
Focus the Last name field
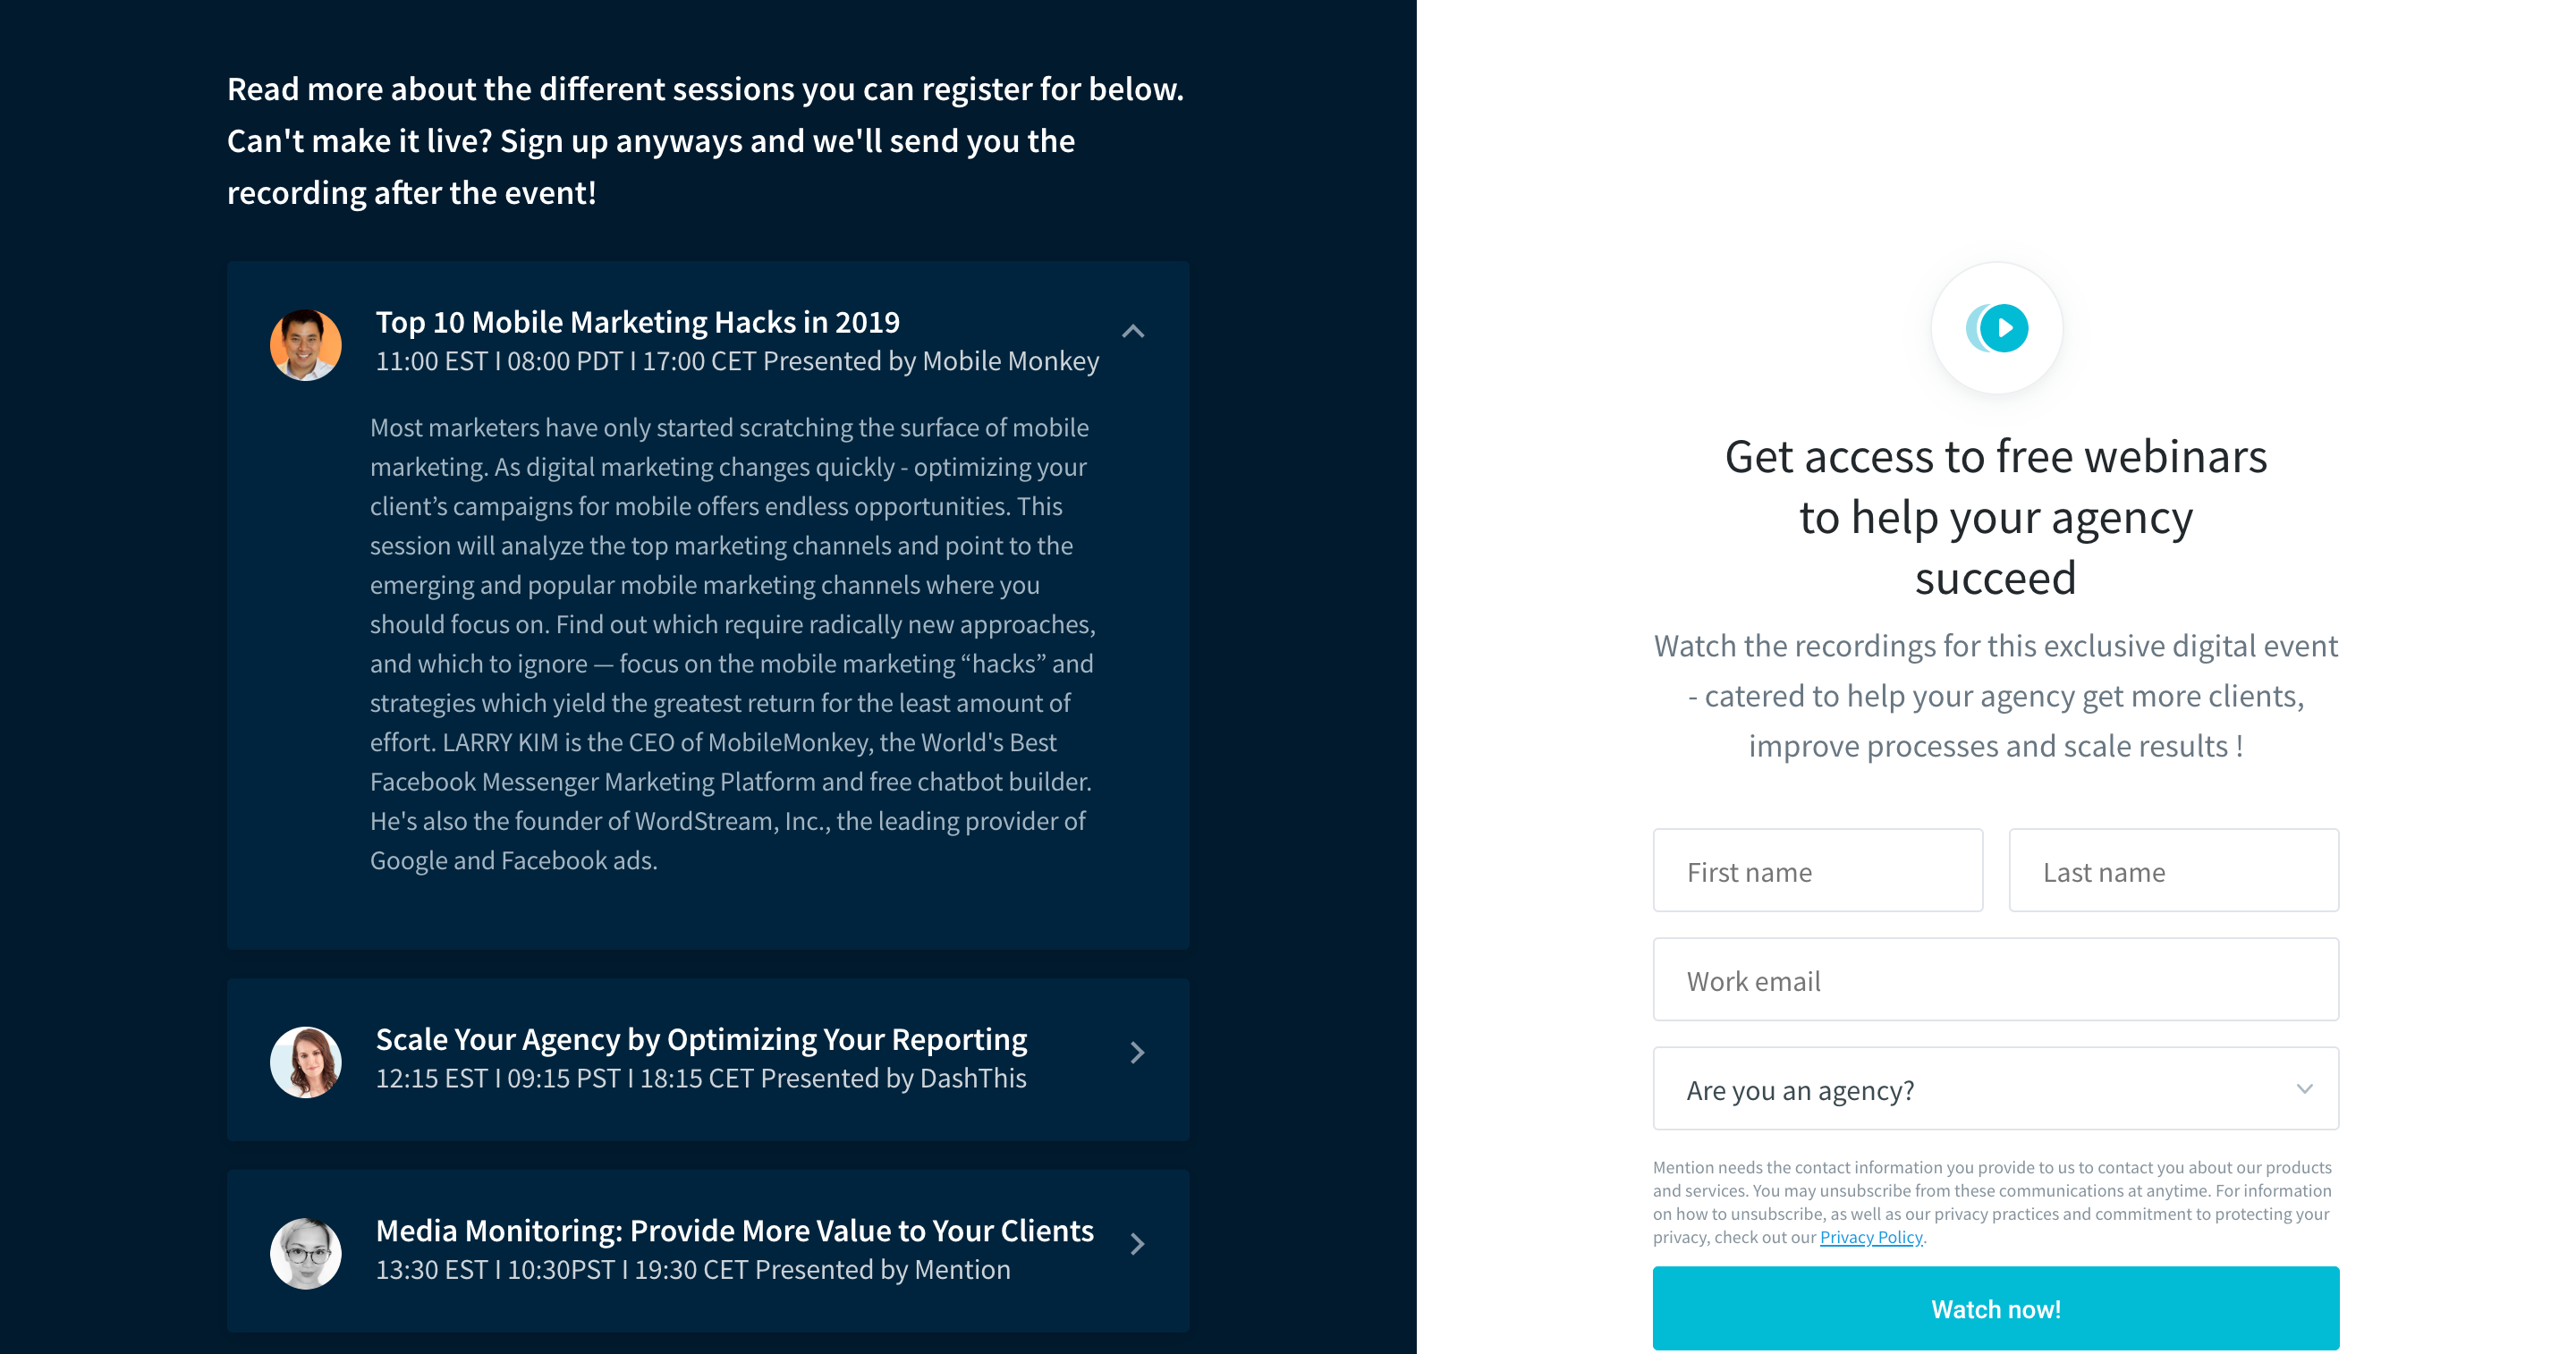pyautogui.click(x=2173, y=870)
